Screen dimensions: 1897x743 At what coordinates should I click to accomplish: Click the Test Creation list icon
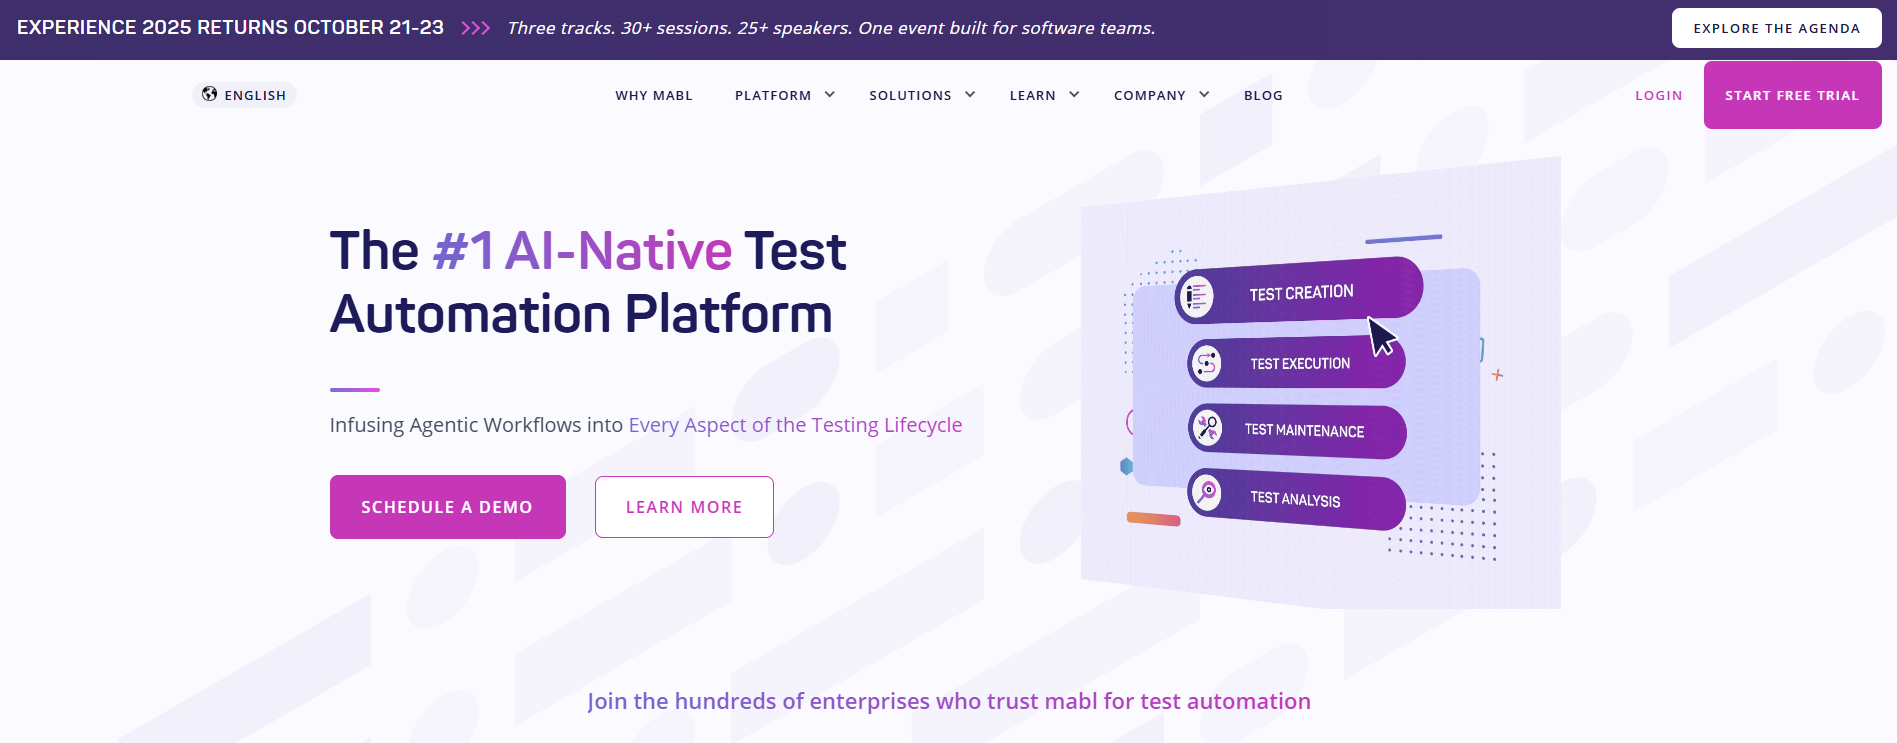pyautogui.click(x=1196, y=296)
